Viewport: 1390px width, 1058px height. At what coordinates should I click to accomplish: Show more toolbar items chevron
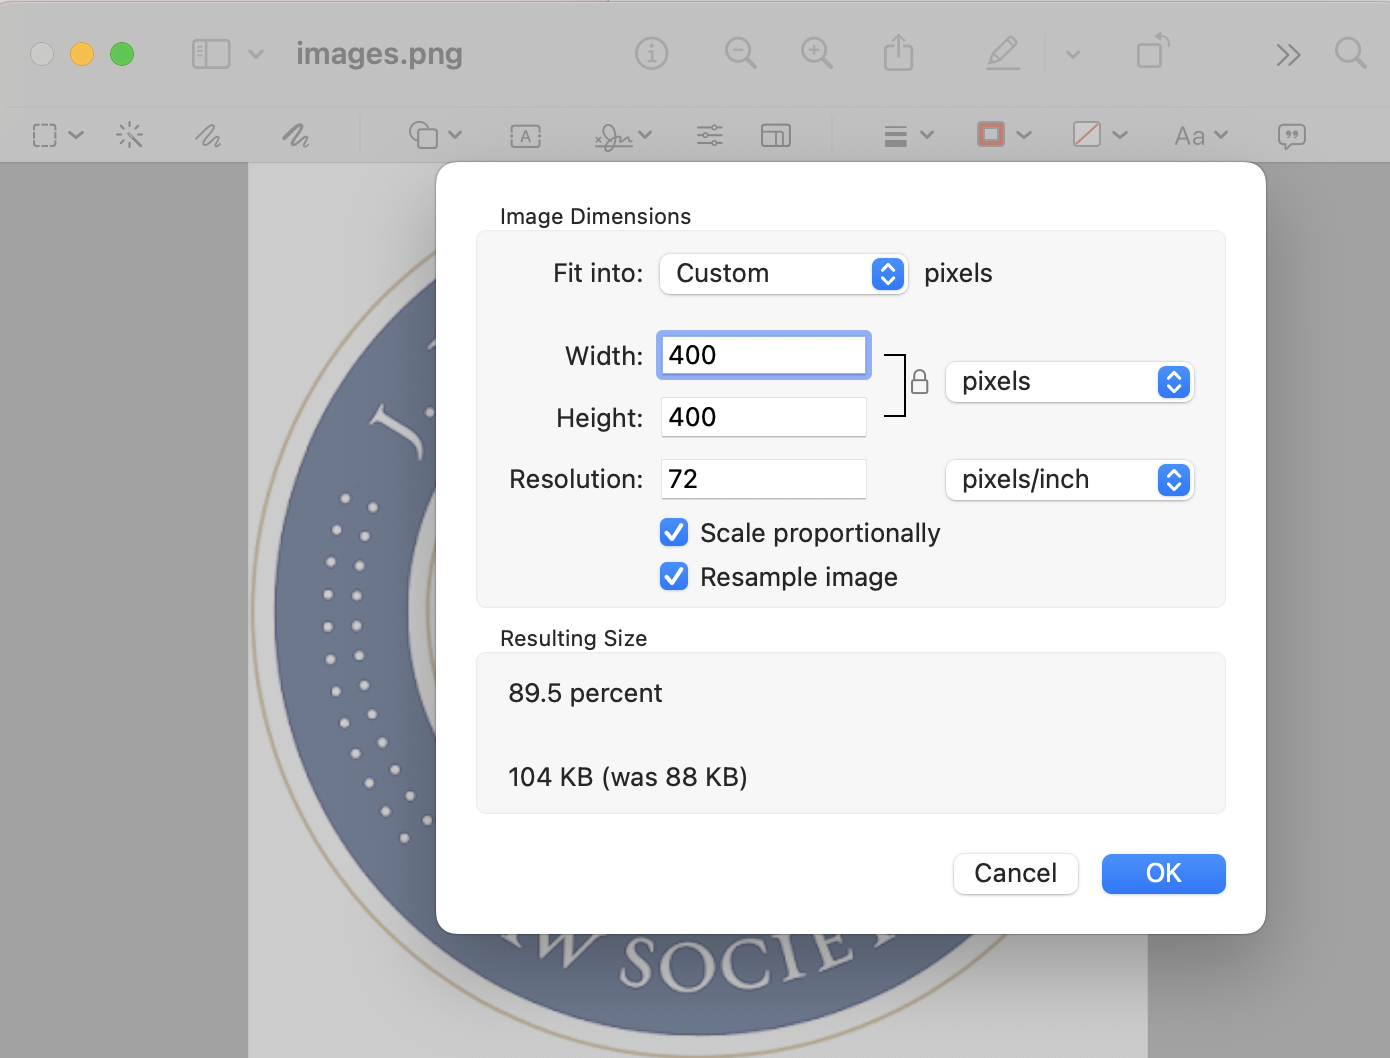coord(1289,54)
